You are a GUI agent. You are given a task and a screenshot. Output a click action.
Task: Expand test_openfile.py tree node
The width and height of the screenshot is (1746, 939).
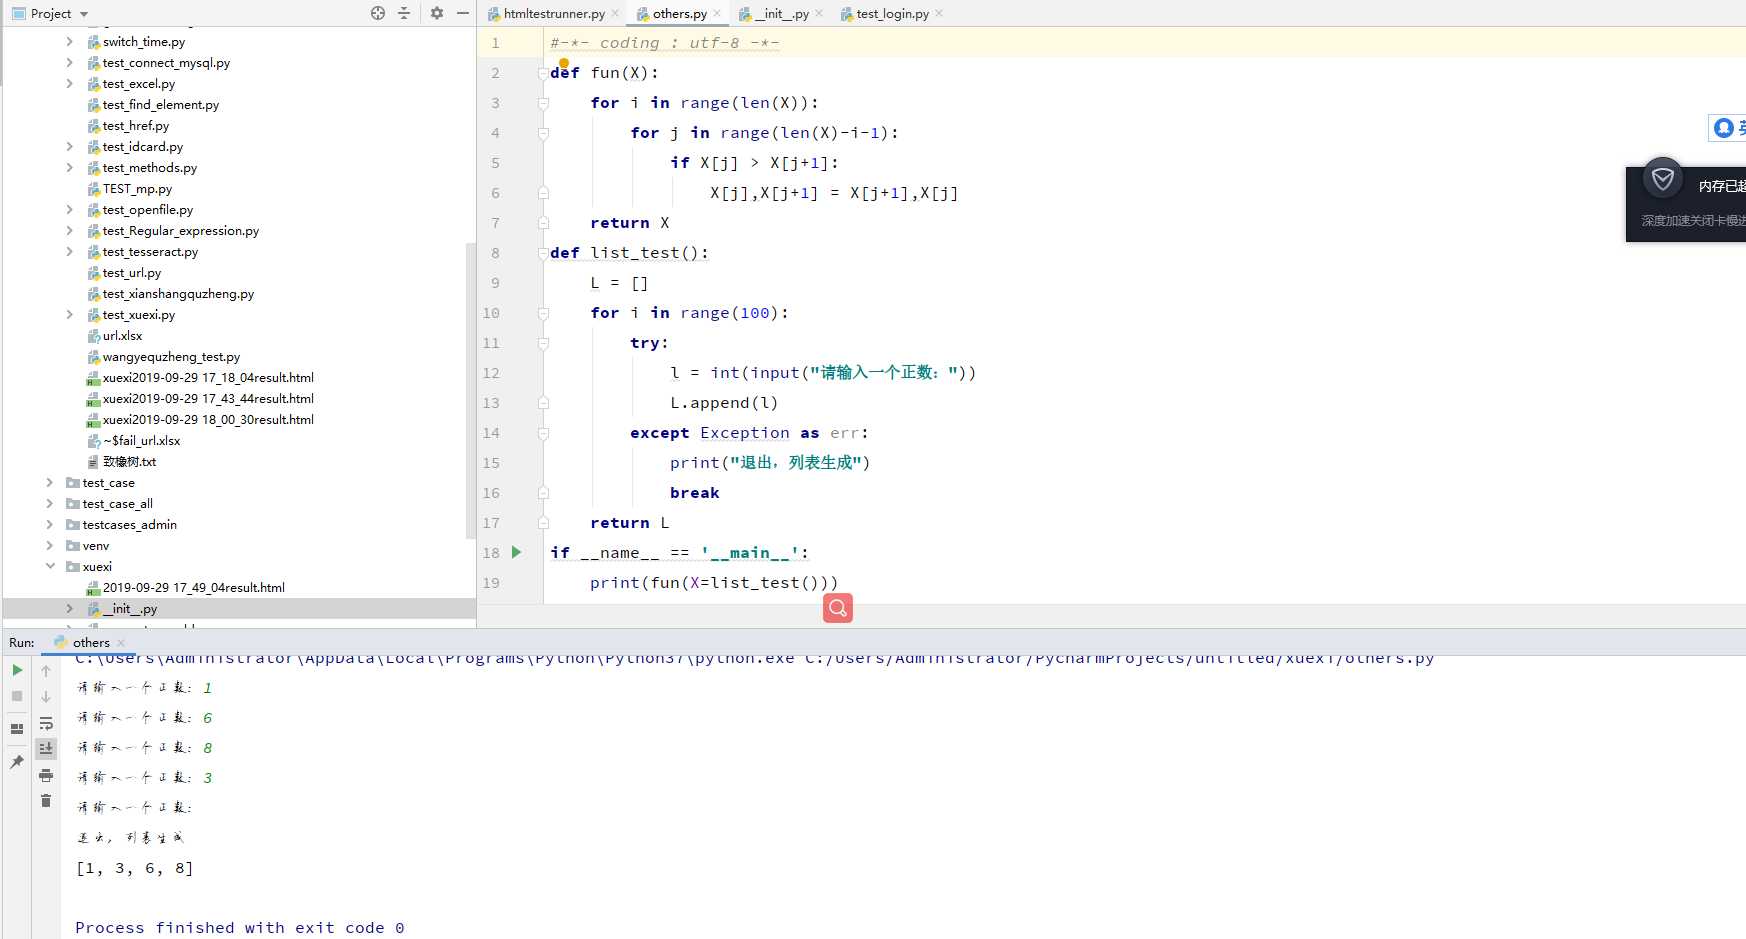pyautogui.click(x=69, y=210)
